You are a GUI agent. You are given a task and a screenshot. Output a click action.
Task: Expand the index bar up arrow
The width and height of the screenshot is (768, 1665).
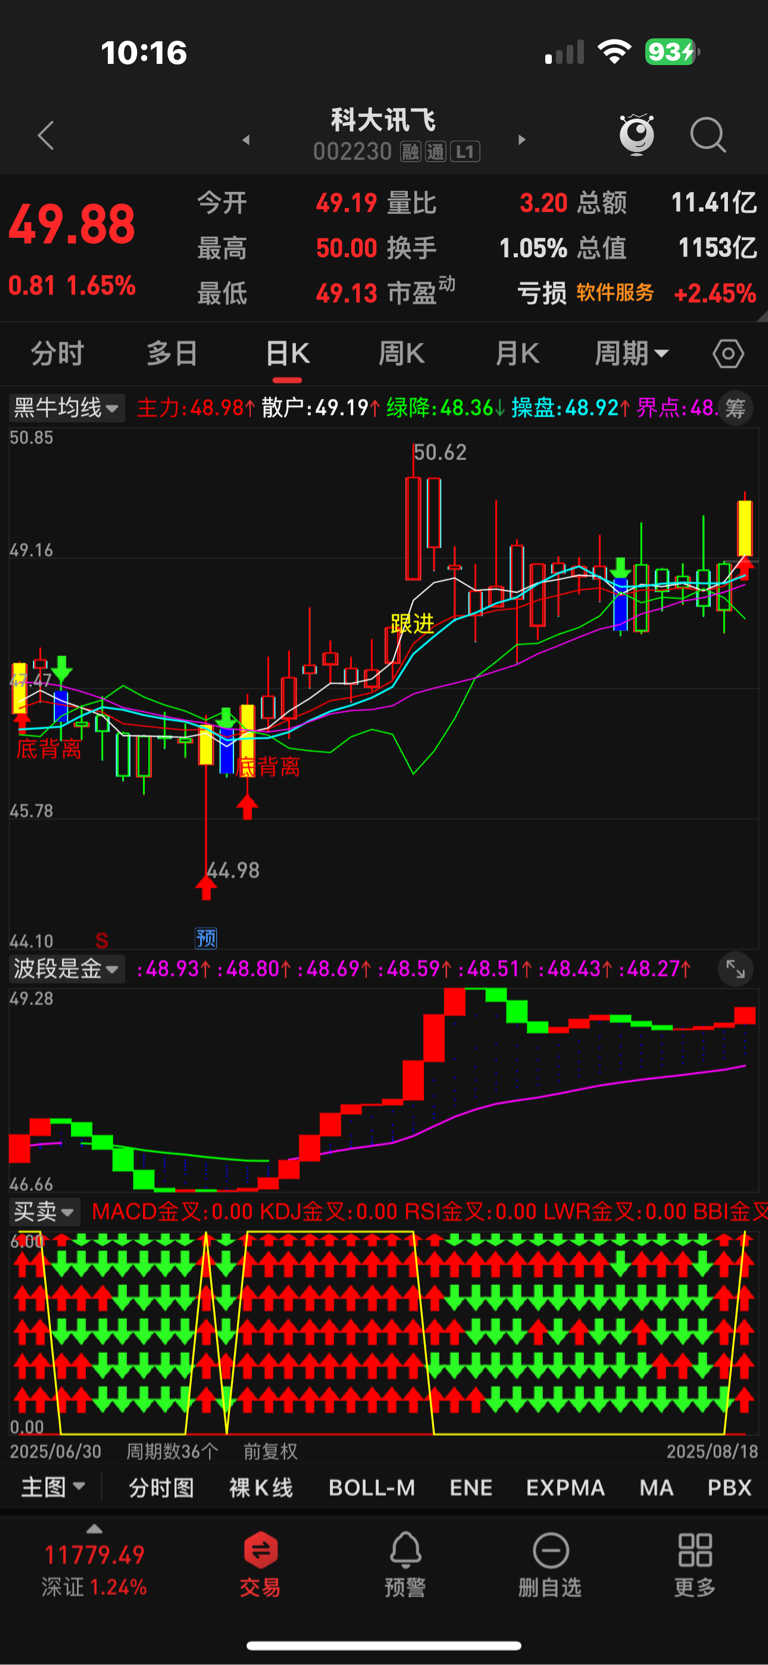[x=94, y=1529]
